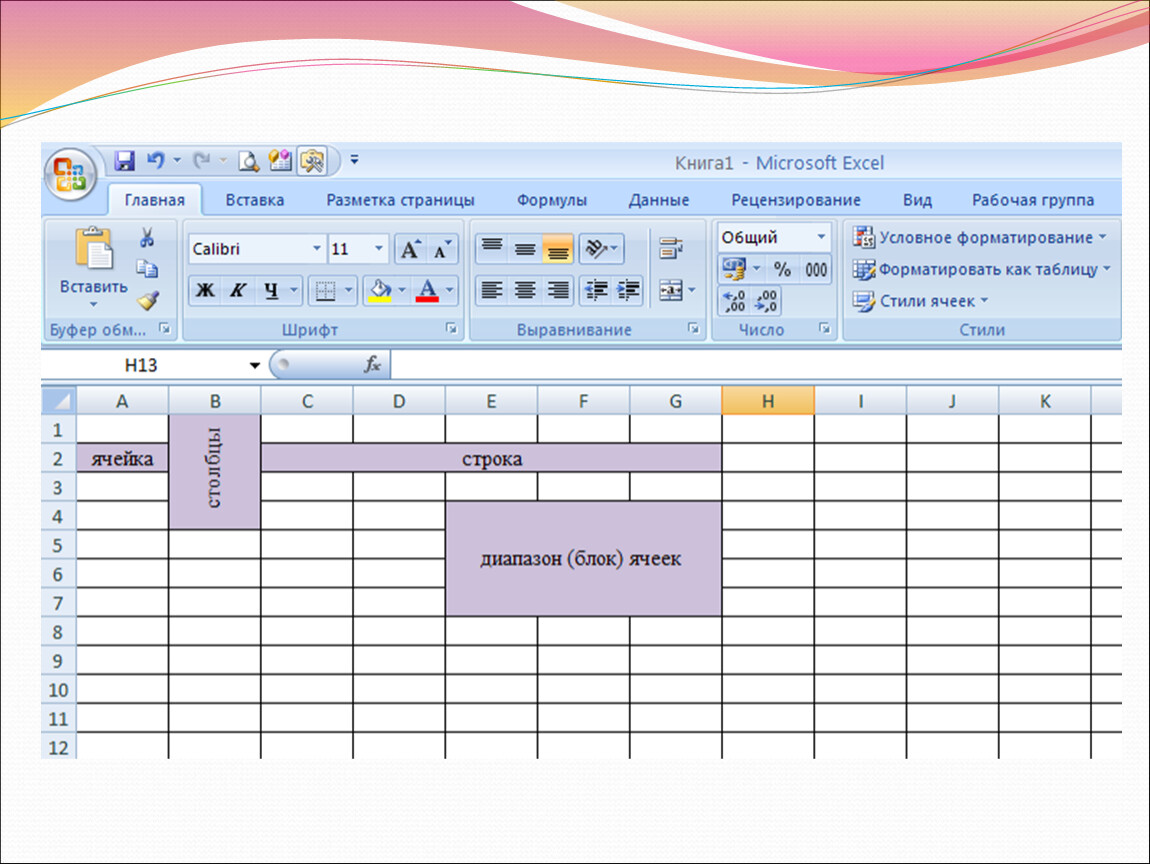Decrease decimal places
Viewport: 1150px width, 864px height.
tap(766, 301)
